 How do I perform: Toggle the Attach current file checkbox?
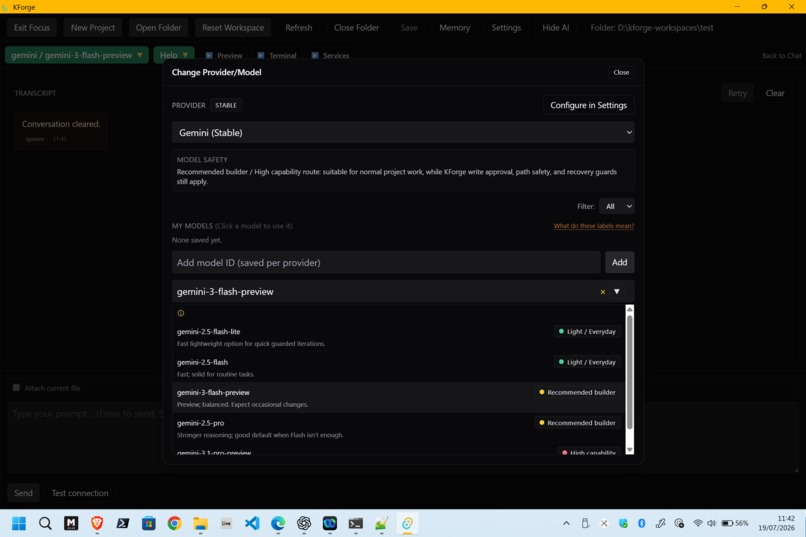[16, 387]
